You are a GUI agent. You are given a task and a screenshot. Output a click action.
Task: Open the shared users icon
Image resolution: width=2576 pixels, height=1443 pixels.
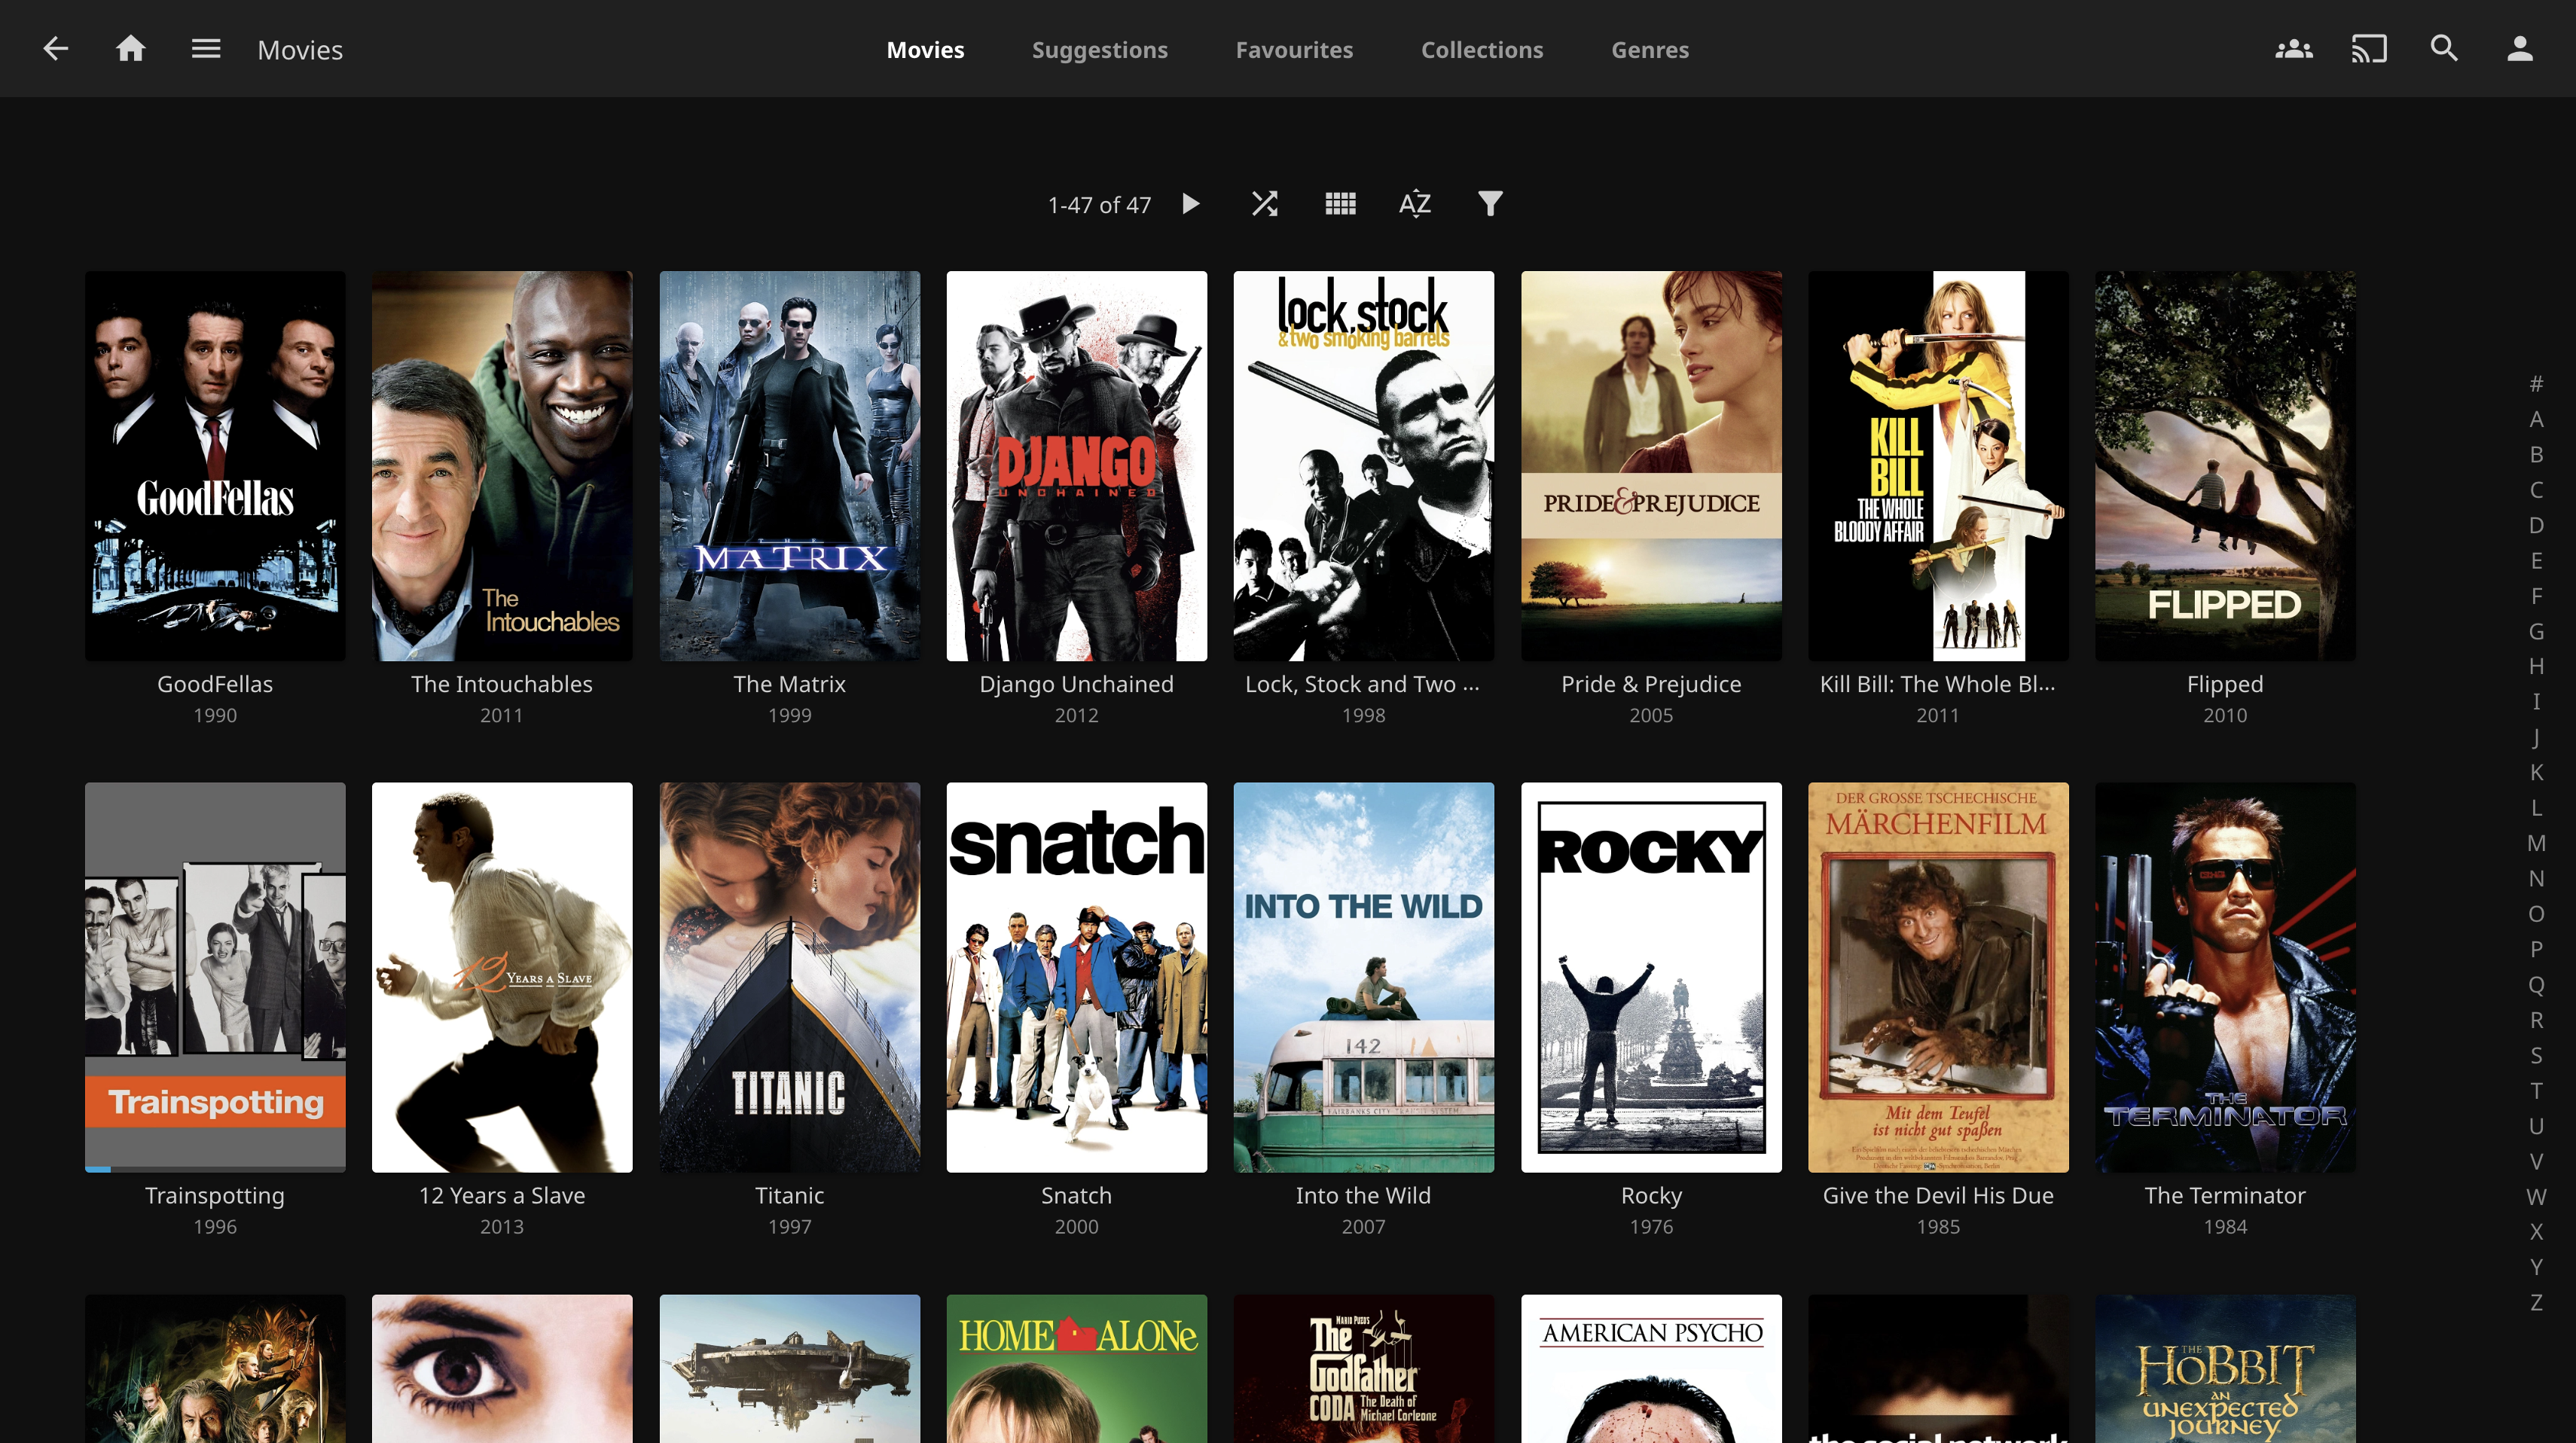2293,48
